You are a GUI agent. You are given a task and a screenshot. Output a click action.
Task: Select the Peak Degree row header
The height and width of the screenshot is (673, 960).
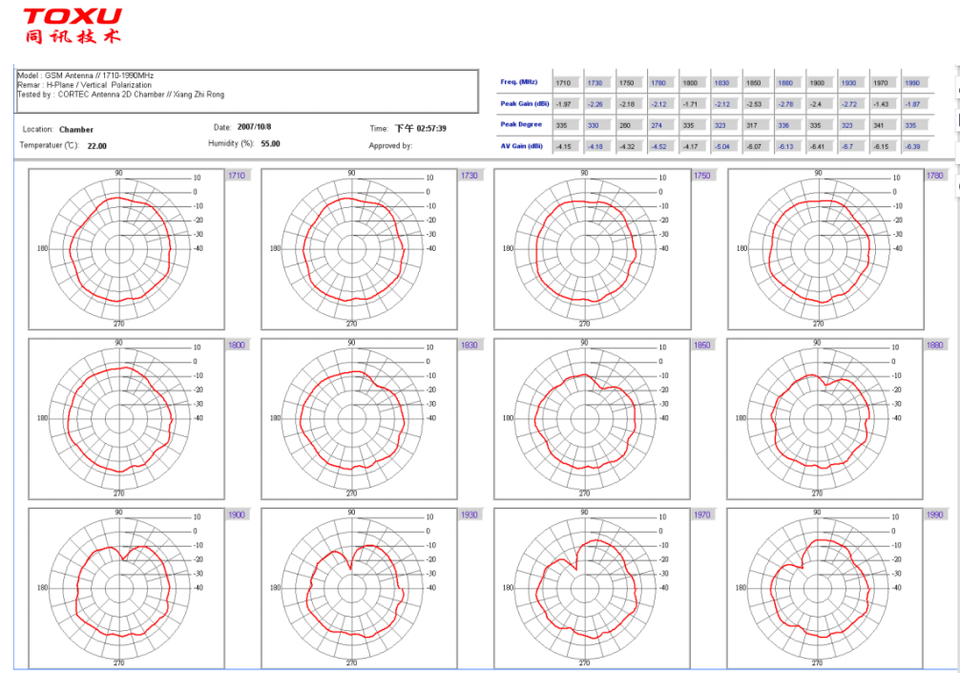pyautogui.click(x=521, y=124)
